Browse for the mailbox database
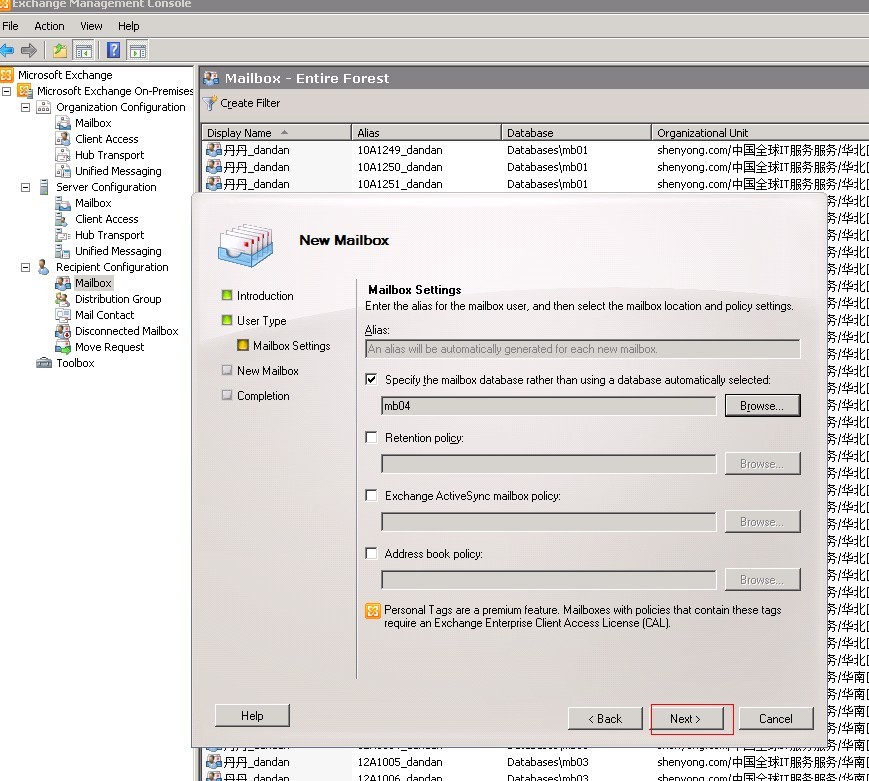The width and height of the screenshot is (869, 781). tap(762, 406)
